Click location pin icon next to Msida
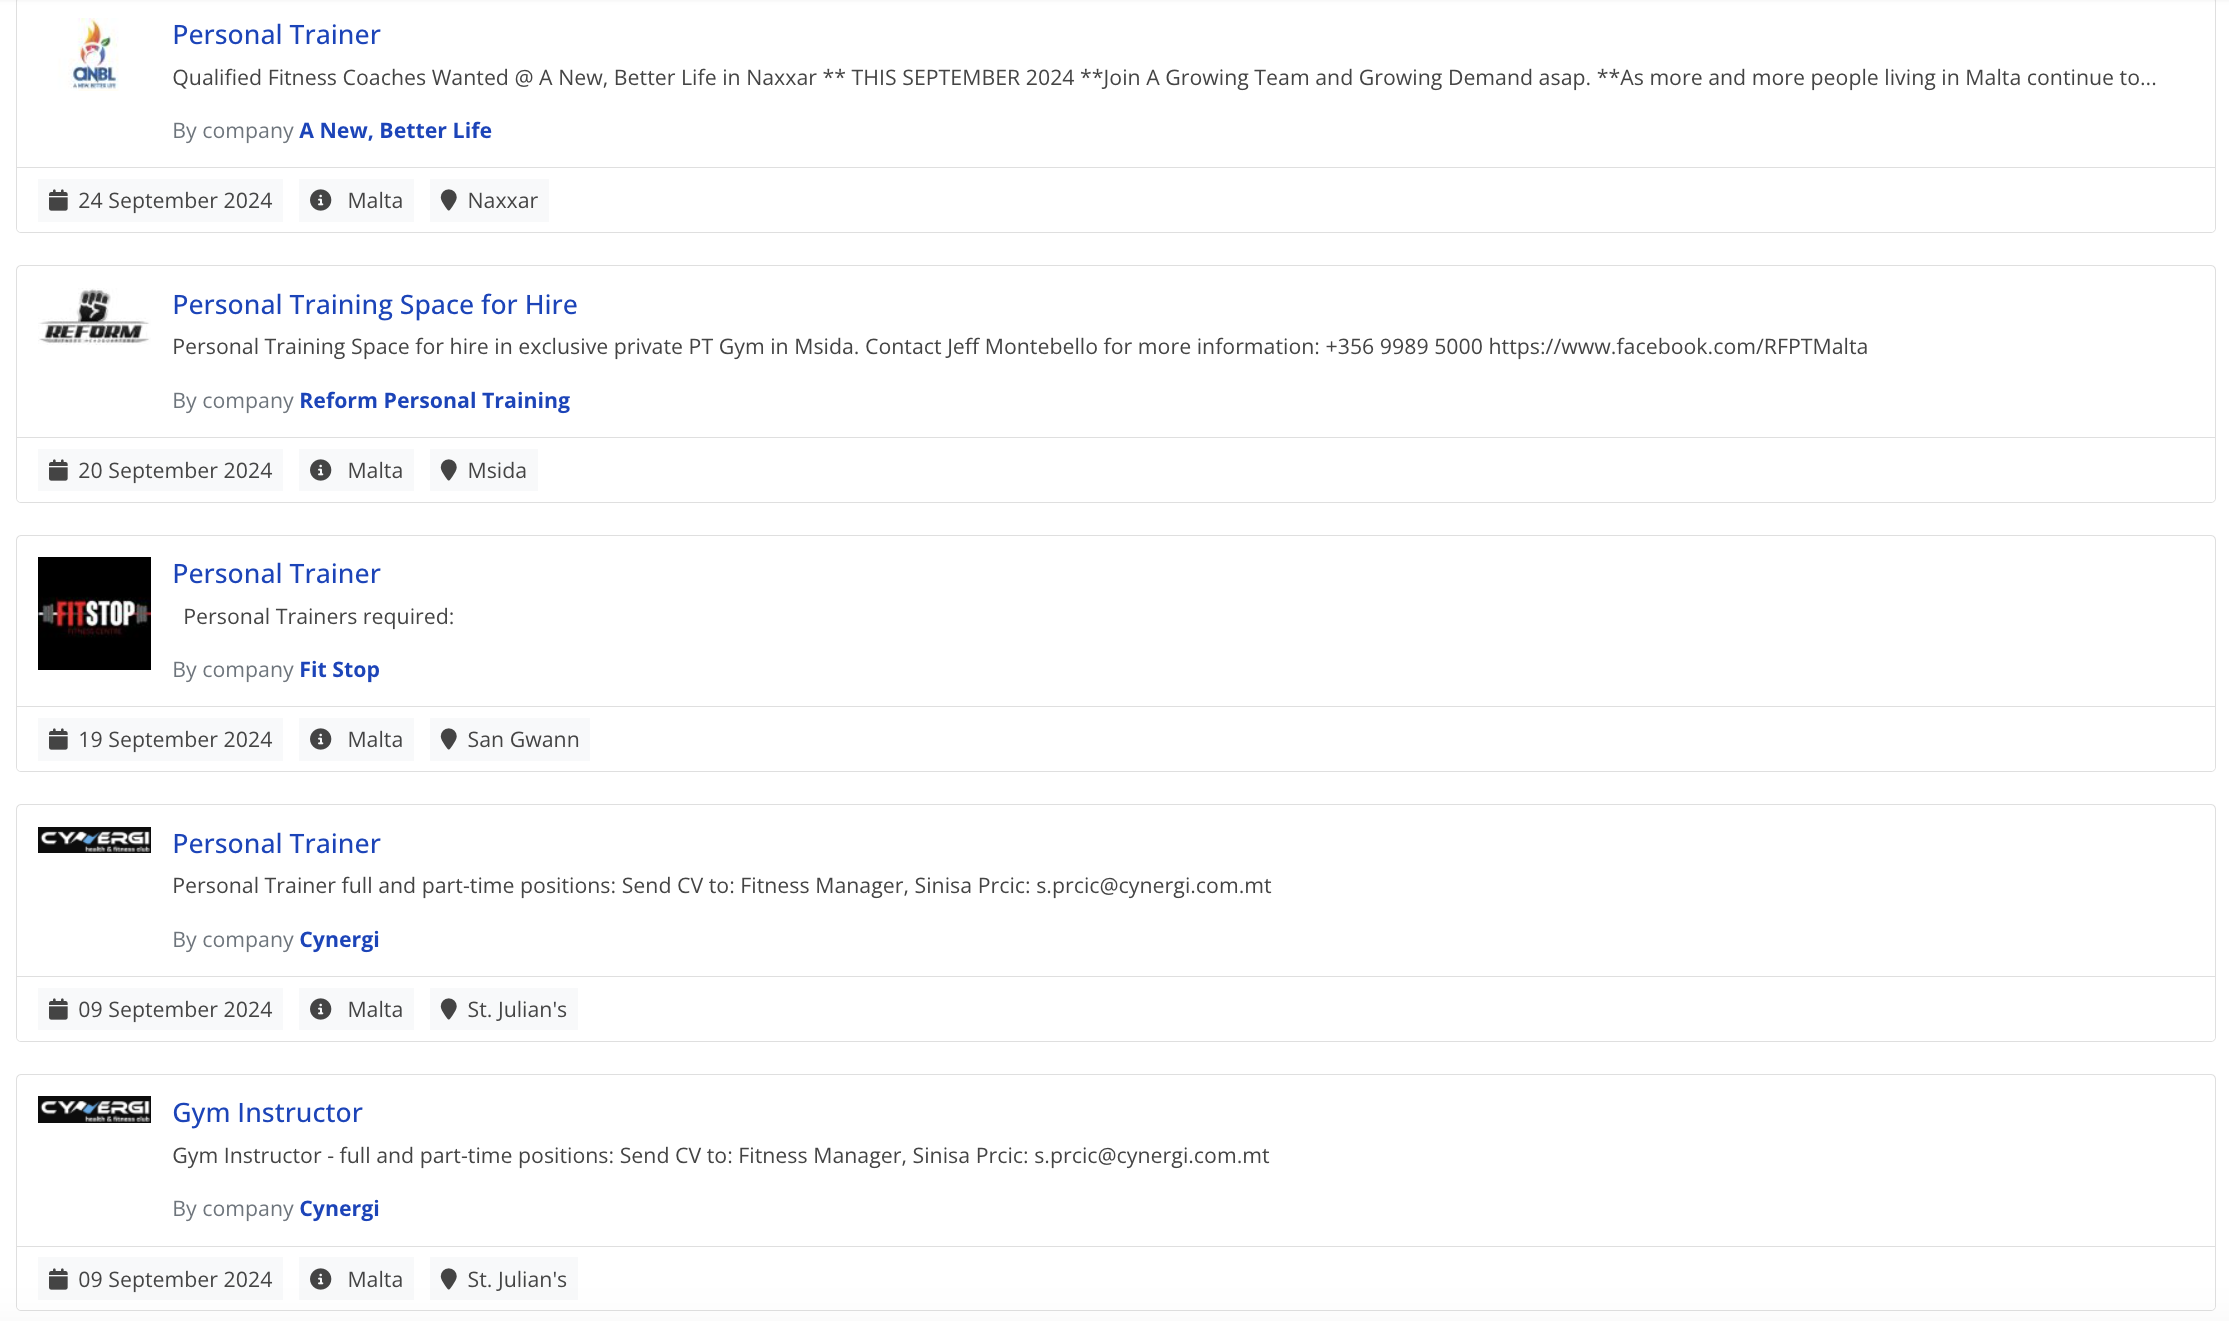The width and height of the screenshot is (2229, 1321). pos(449,470)
